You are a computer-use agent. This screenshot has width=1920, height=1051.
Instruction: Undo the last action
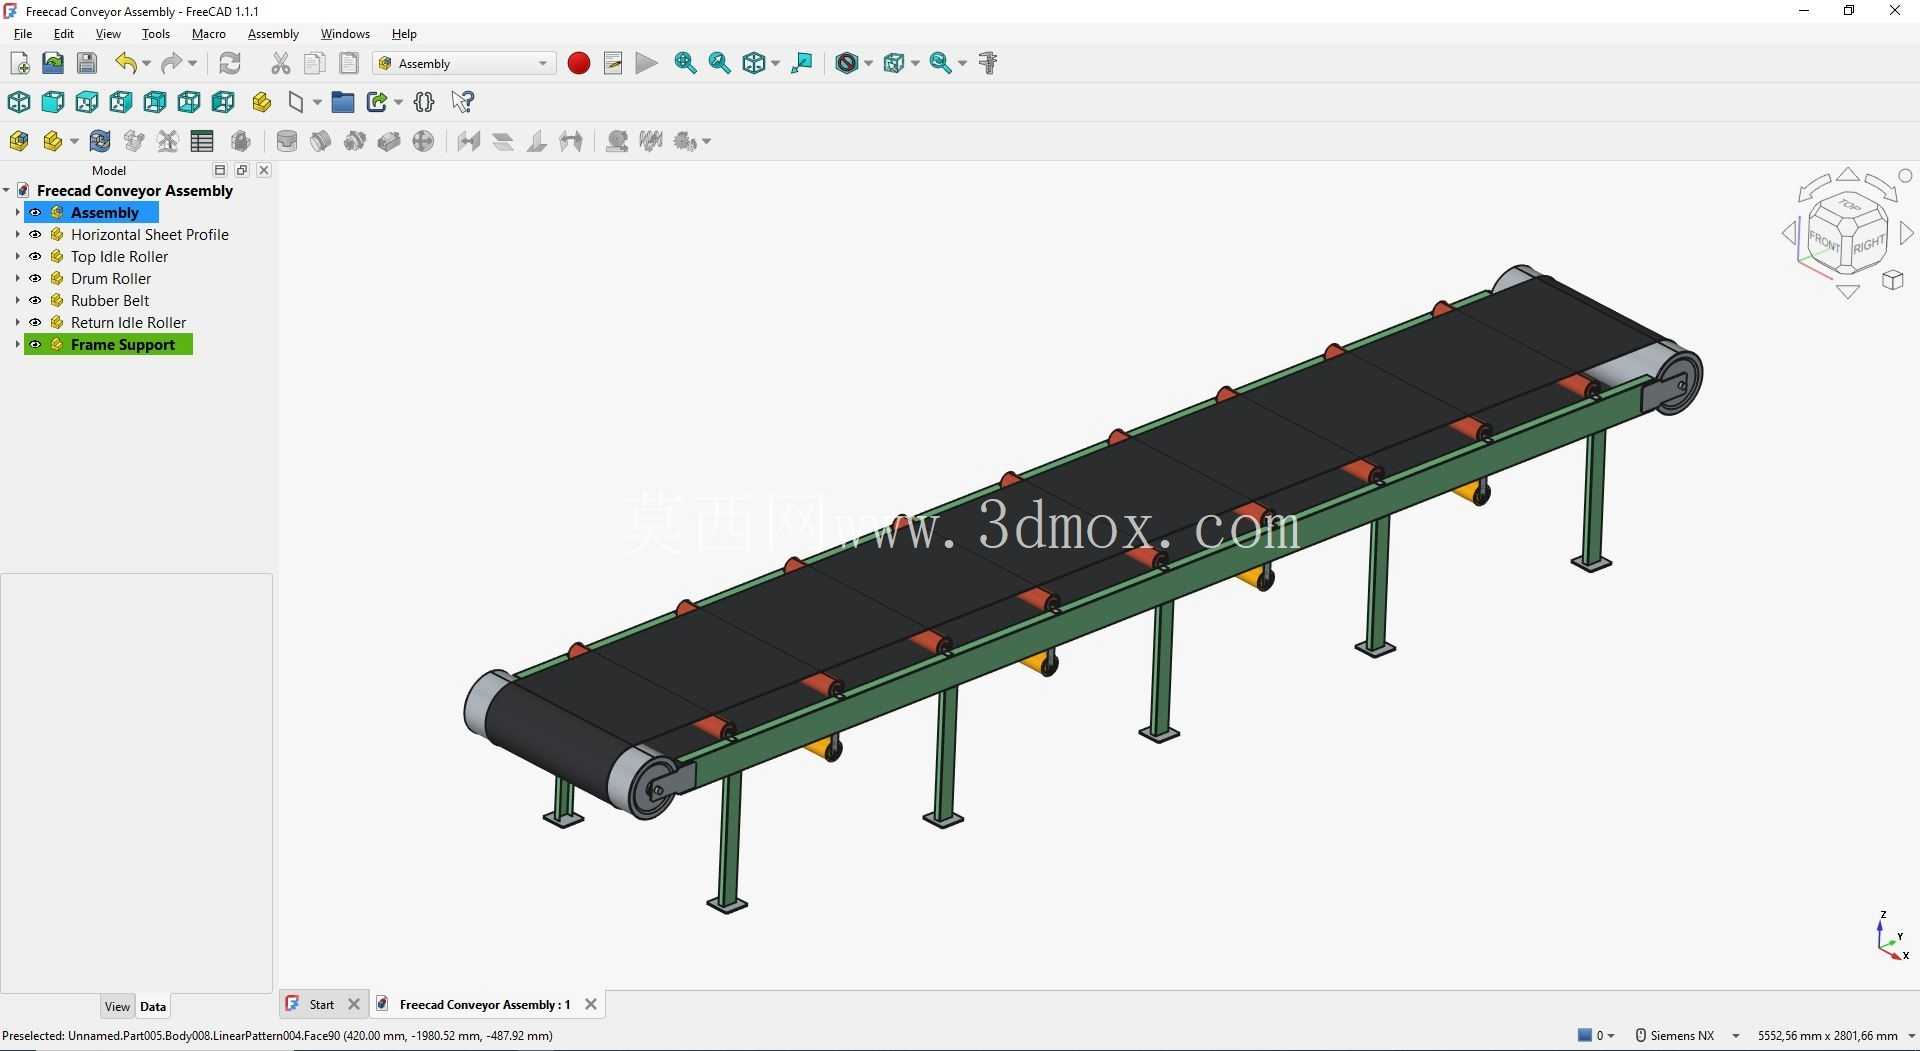point(125,63)
